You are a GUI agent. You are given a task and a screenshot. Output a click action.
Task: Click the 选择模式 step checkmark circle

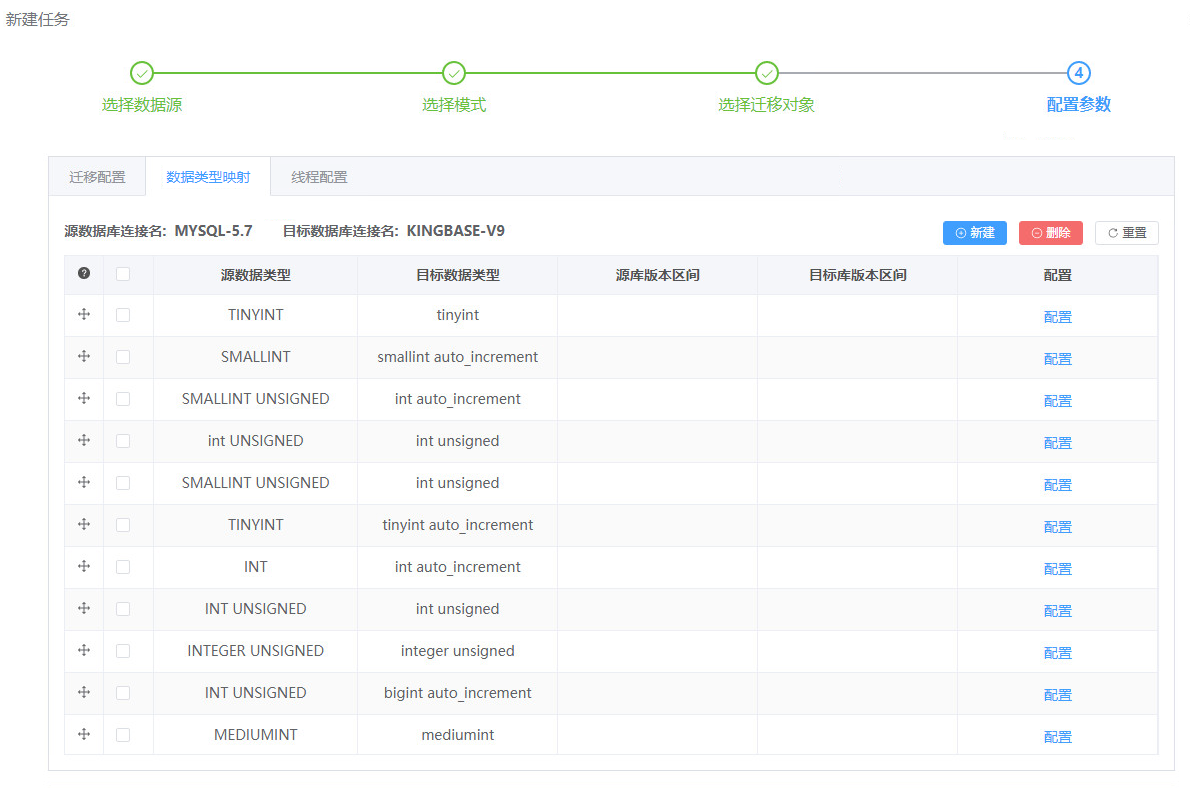click(454, 73)
